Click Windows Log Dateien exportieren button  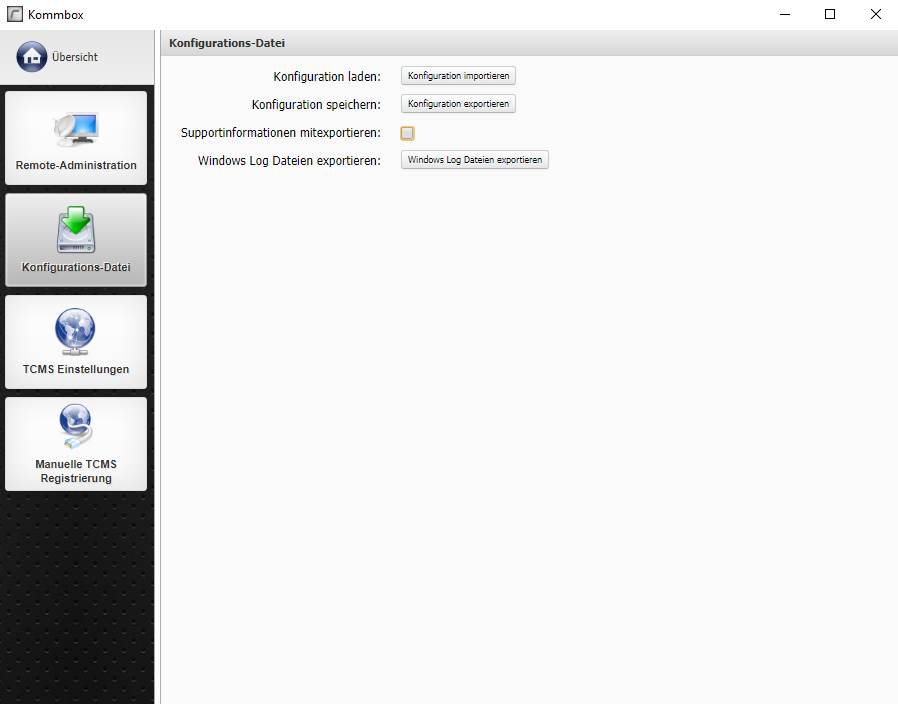coord(475,160)
